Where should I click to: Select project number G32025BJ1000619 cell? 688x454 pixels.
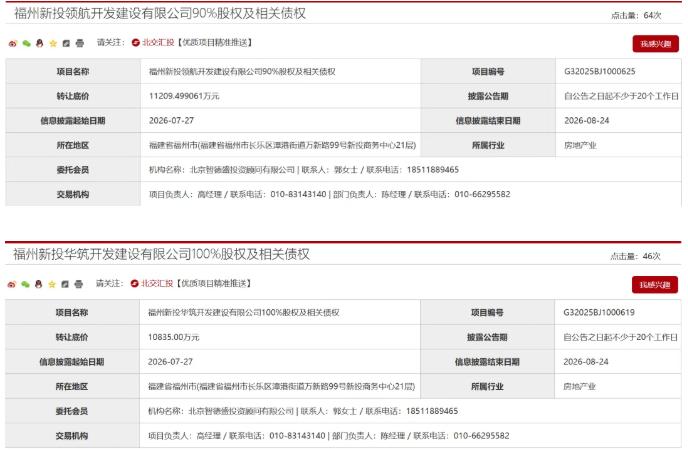(x=618, y=312)
